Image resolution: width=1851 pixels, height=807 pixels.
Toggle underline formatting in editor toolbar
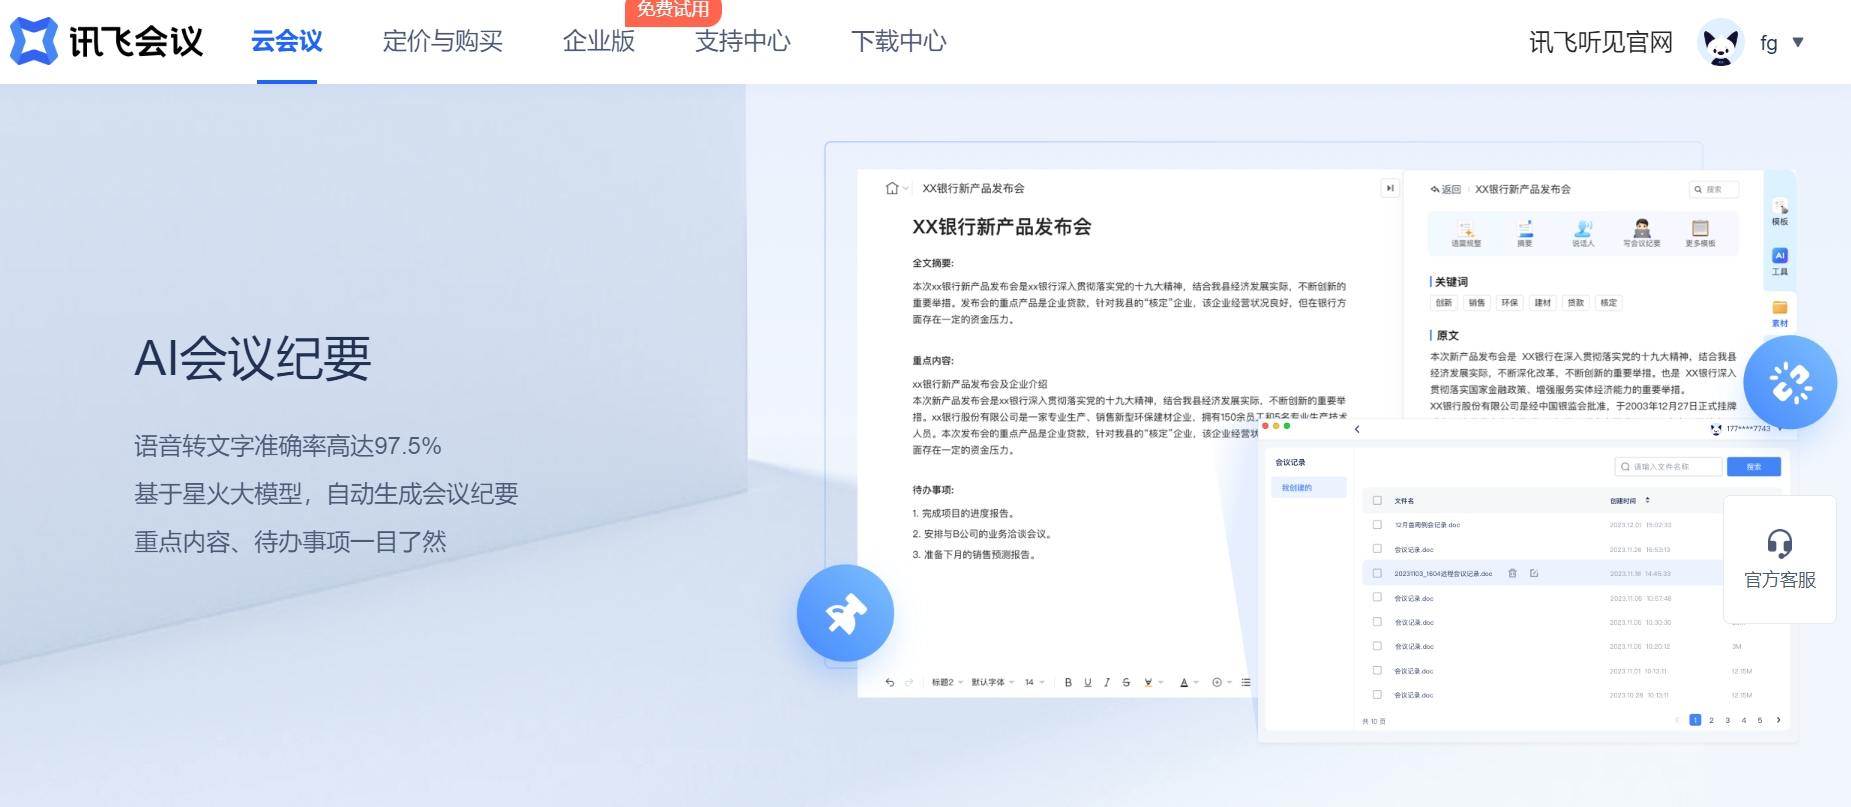tap(1088, 682)
